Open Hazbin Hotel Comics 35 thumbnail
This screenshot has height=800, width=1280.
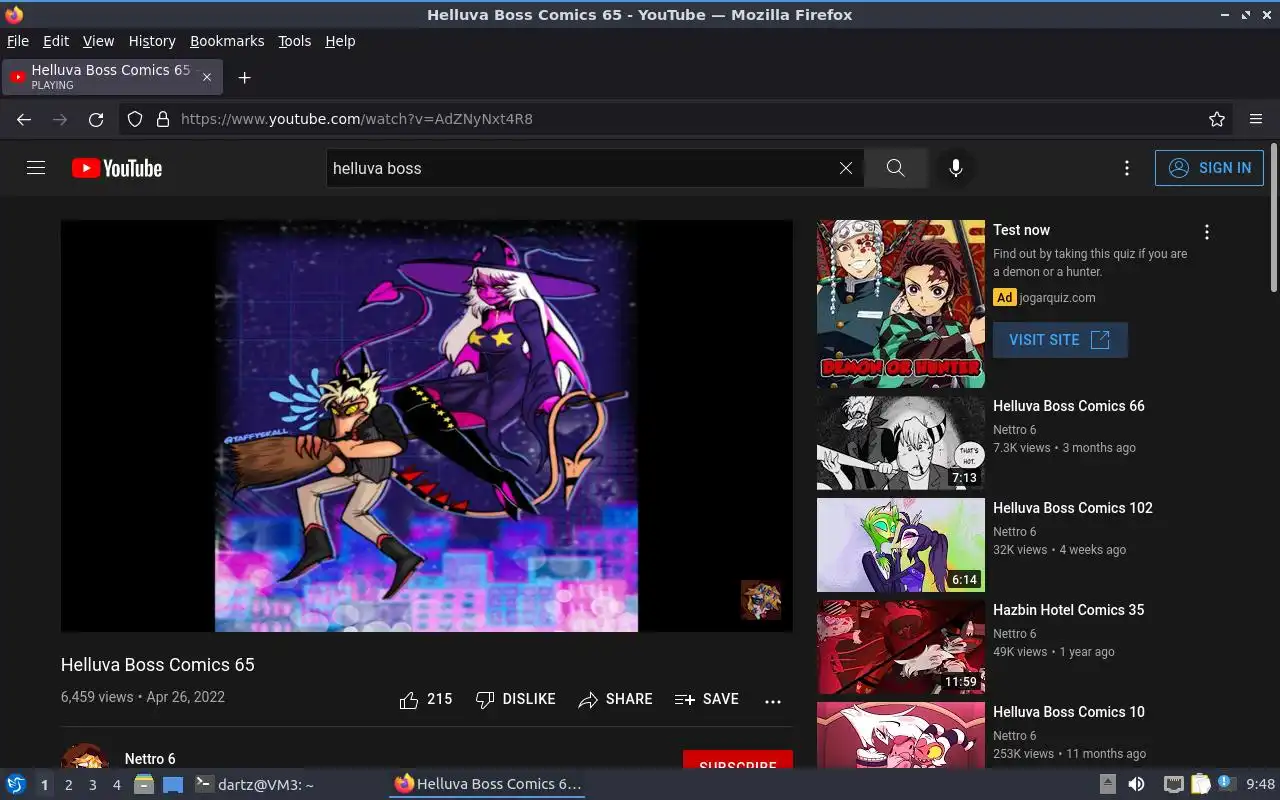[901, 647]
